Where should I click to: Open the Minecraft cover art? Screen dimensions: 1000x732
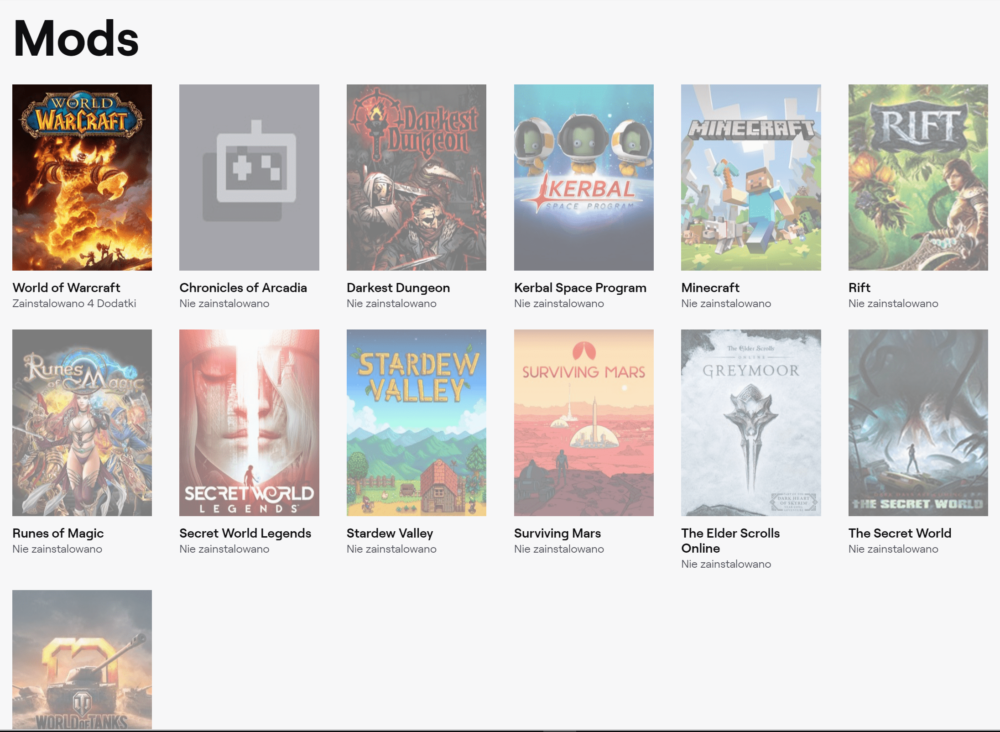click(x=751, y=177)
